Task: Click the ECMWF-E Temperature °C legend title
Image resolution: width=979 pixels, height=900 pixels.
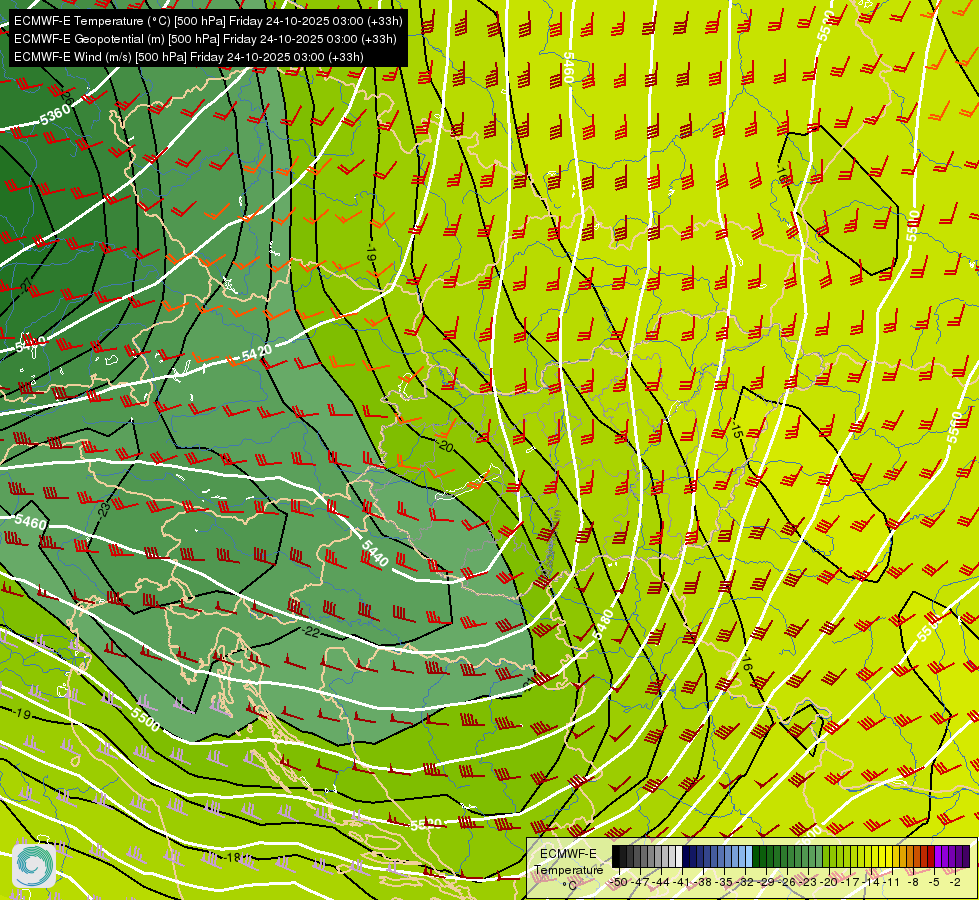Action: point(569,869)
